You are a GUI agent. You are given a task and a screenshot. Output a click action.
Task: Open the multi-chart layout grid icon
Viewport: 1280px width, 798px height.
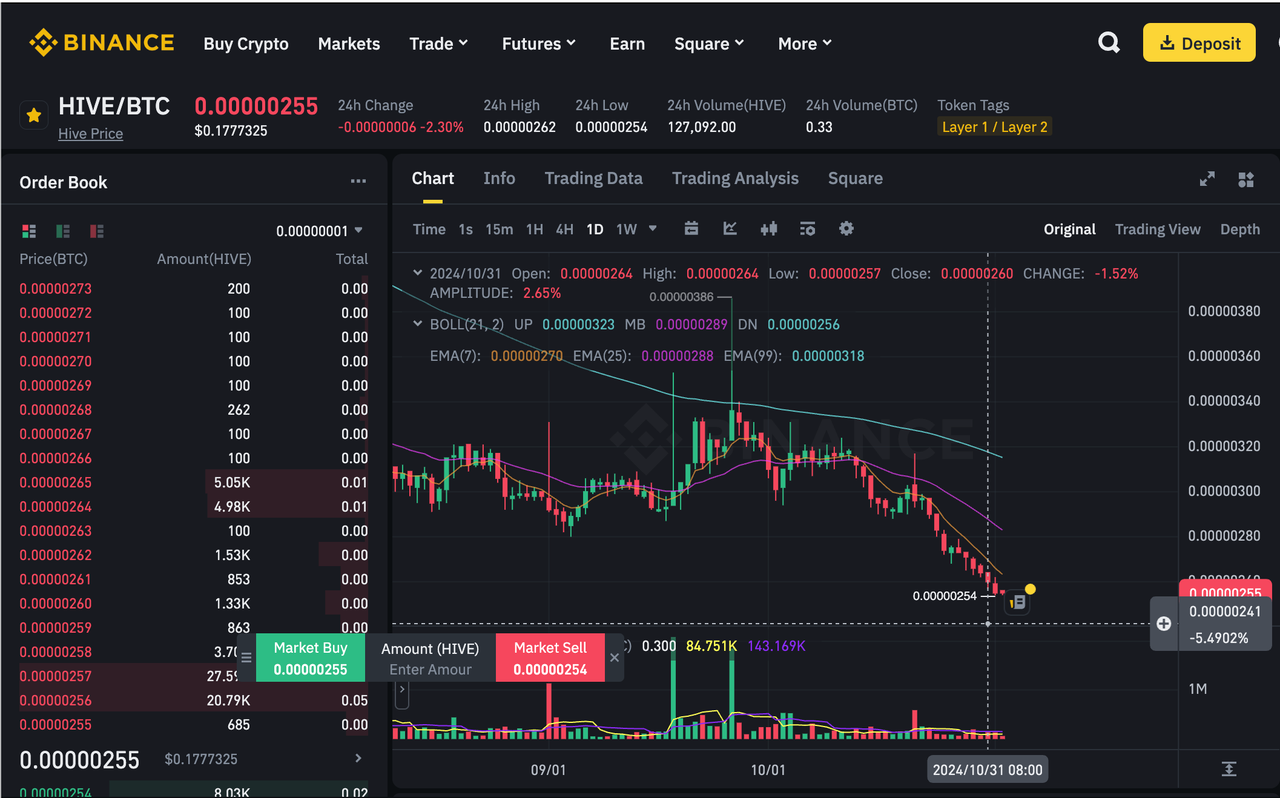[x=1245, y=179]
